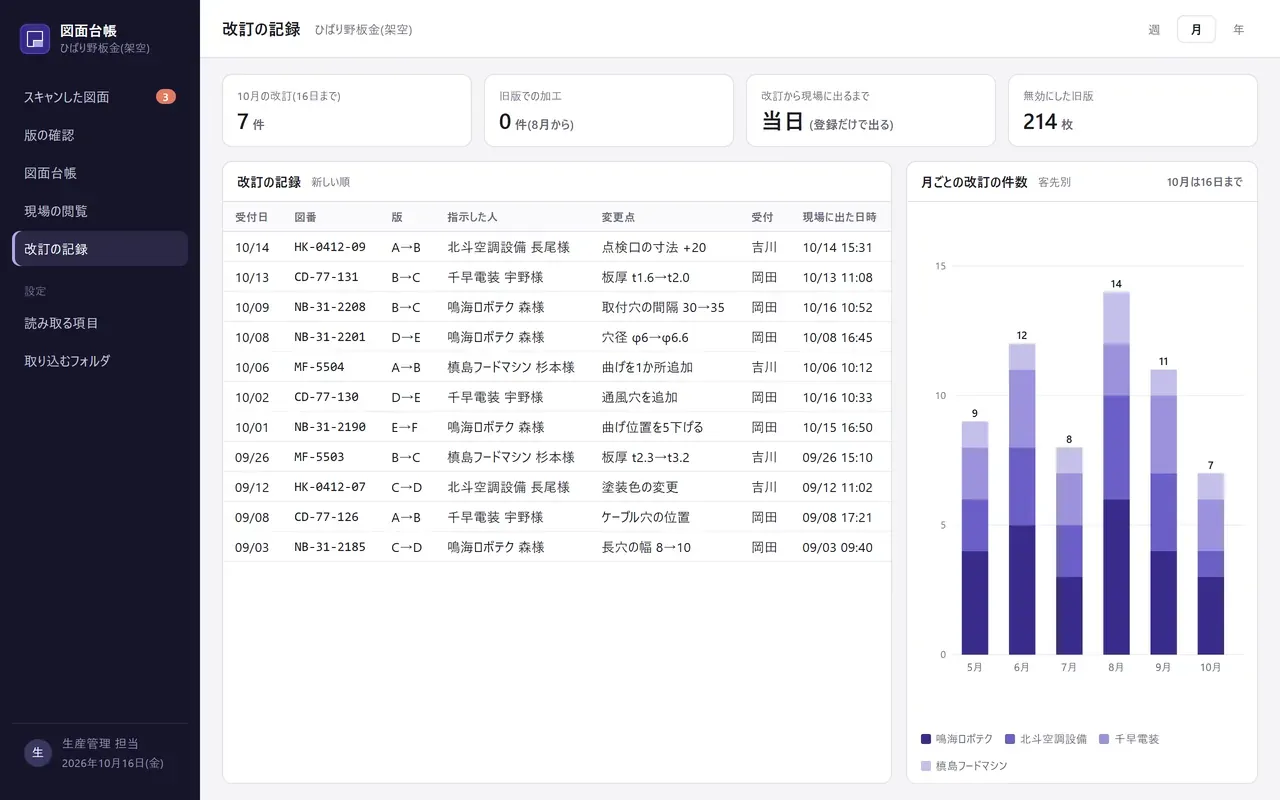The width and height of the screenshot is (1280, 800).
Task: Click drawing number CD-77-131
Action: [x=326, y=277]
